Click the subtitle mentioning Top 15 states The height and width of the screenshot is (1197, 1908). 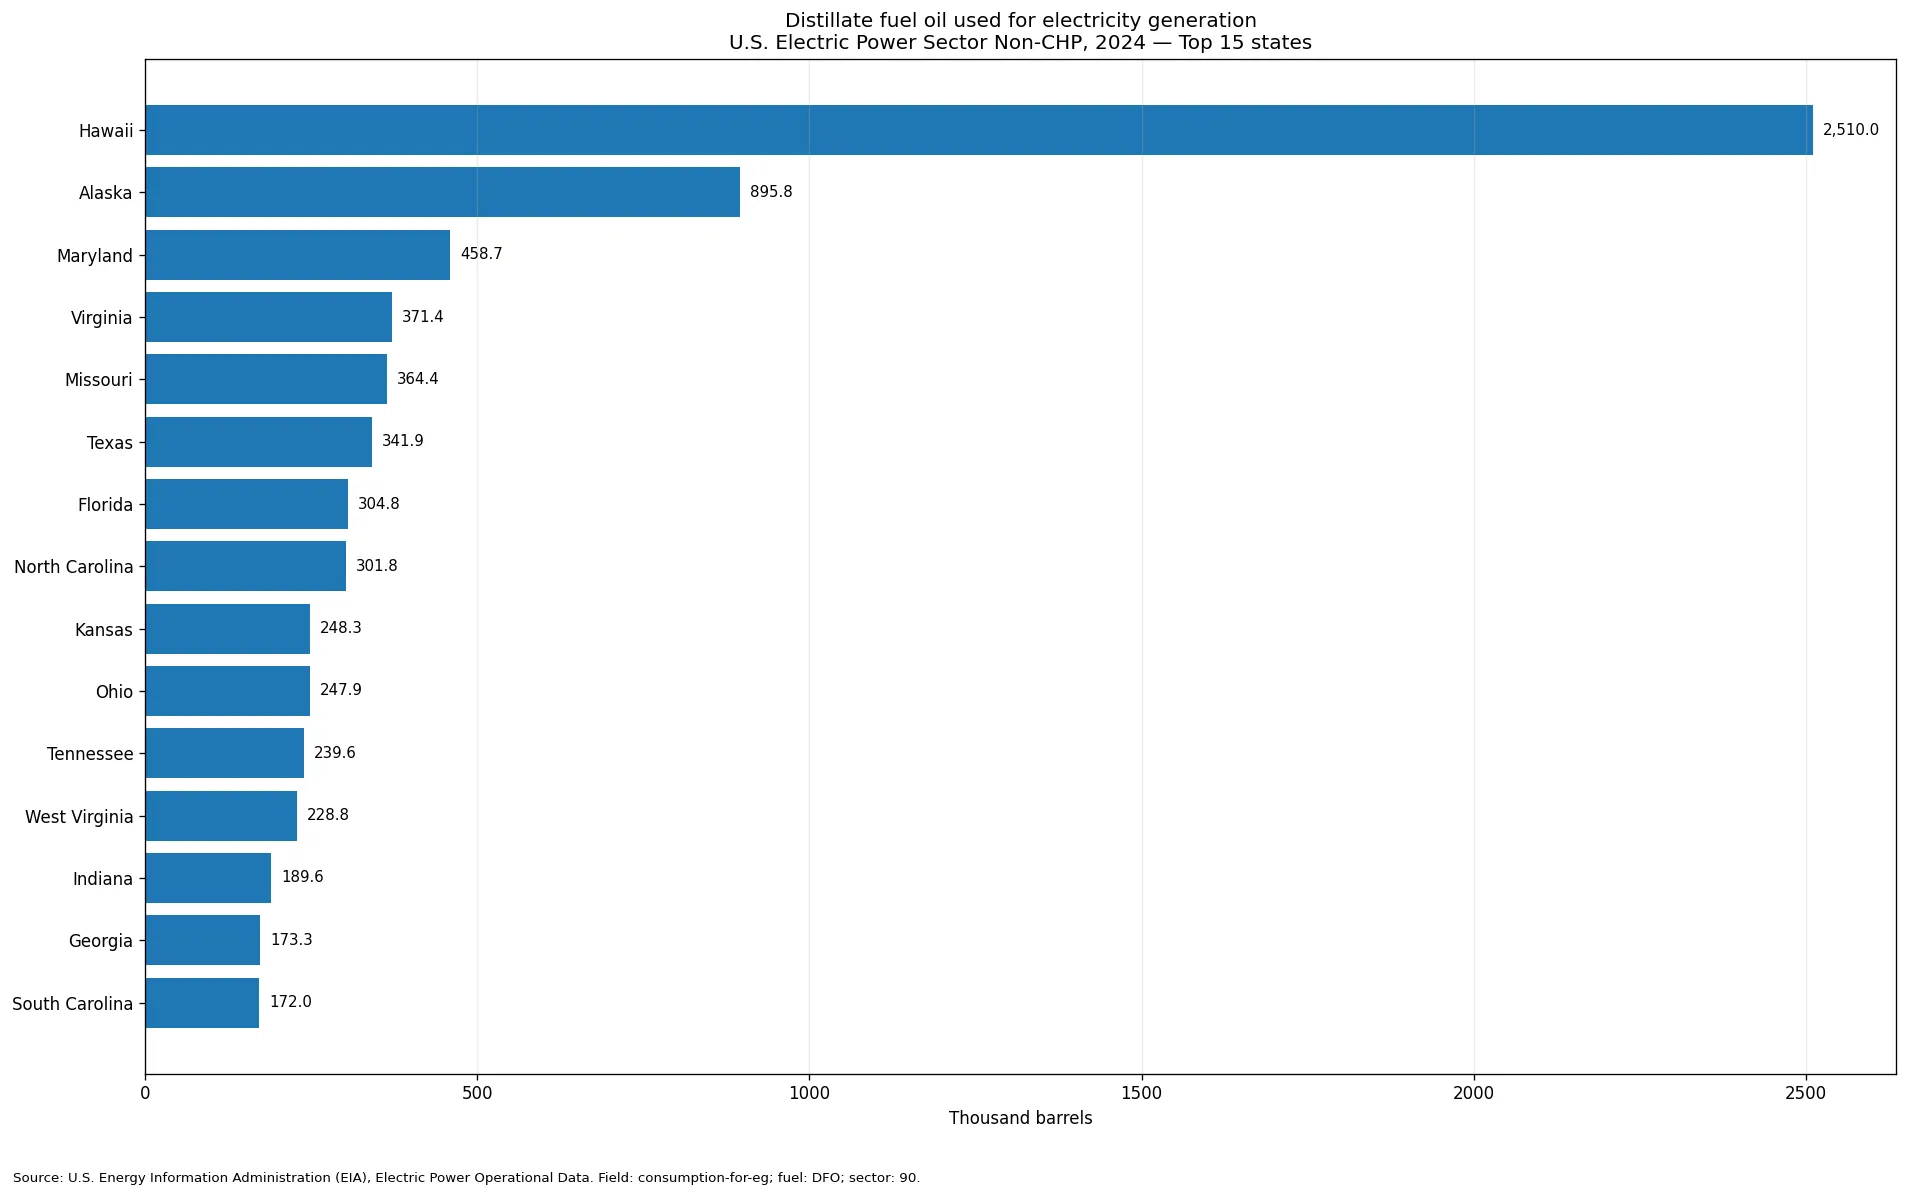[x=1021, y=43]
